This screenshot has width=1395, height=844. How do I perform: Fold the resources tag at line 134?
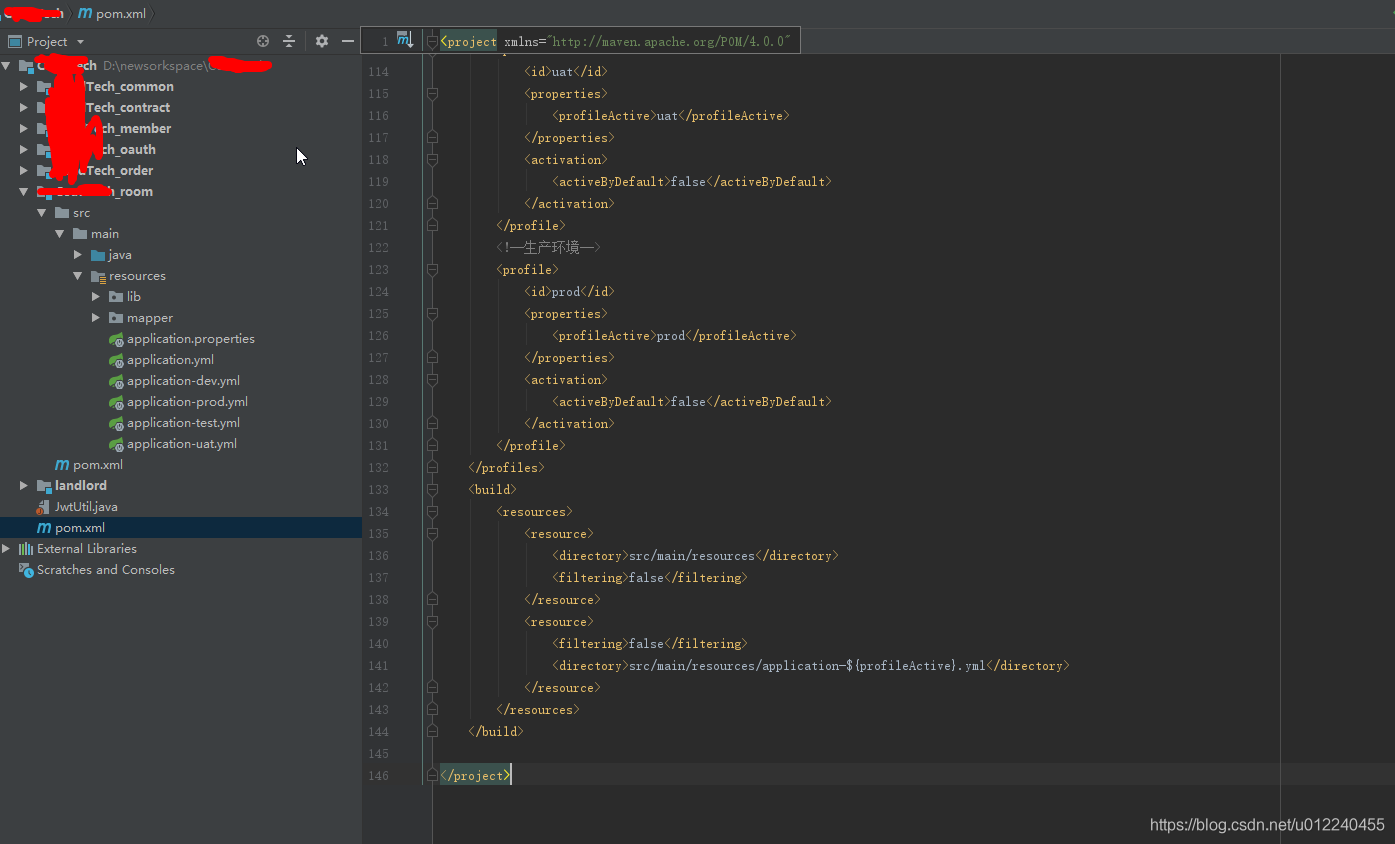click(x=432, y=511)
